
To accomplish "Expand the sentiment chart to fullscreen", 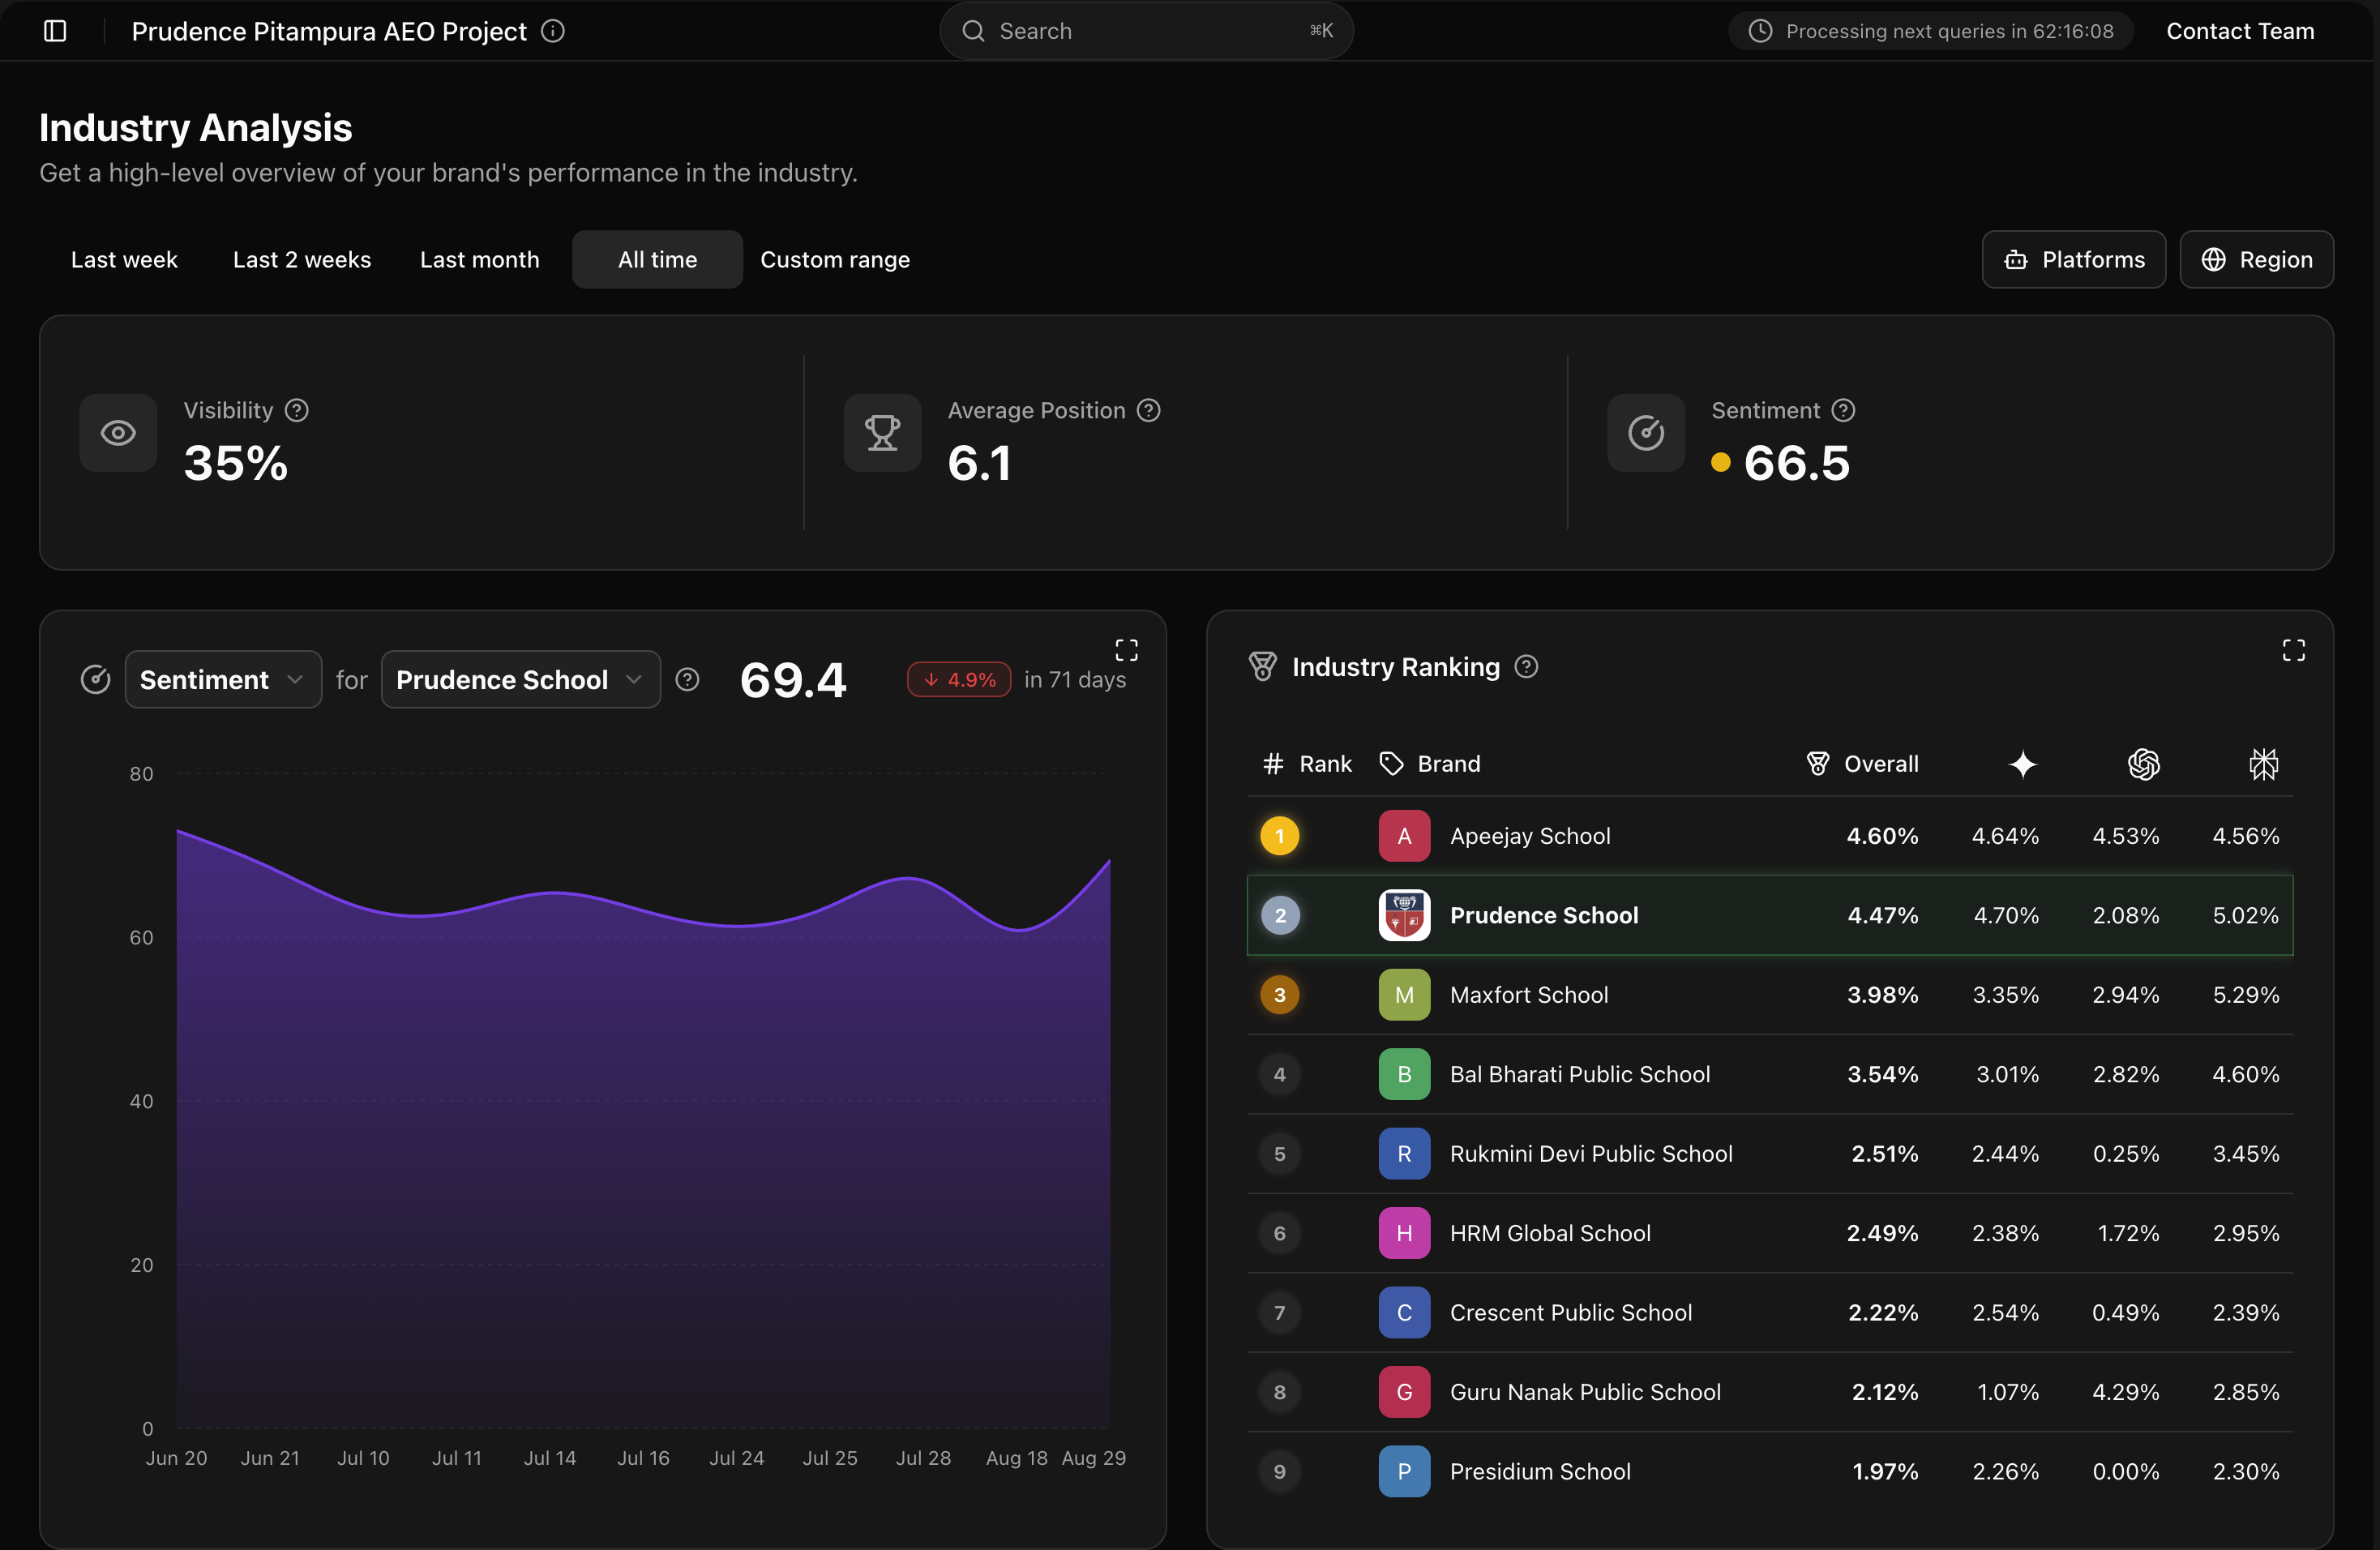I will click(1127, 650).
